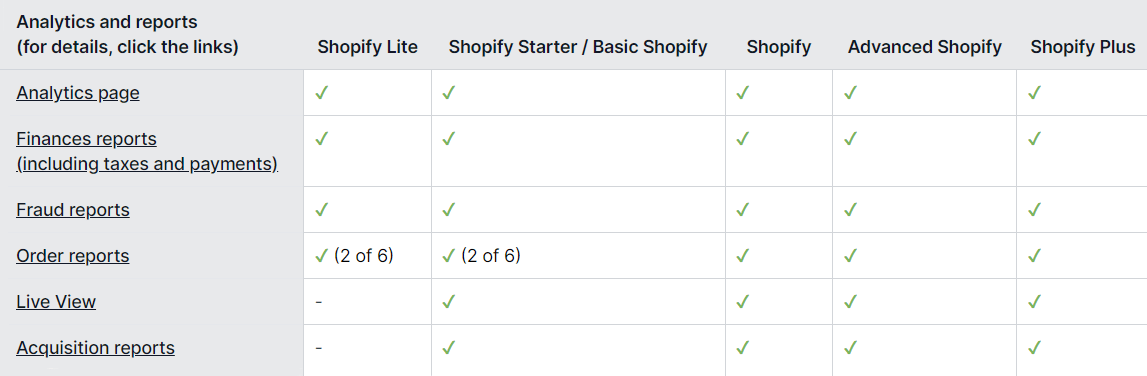Image resolution: width=1147 pixels, height=376 pixels.
Task: Click the Finances reports checkmark under Shopify column
Action: 743,138
